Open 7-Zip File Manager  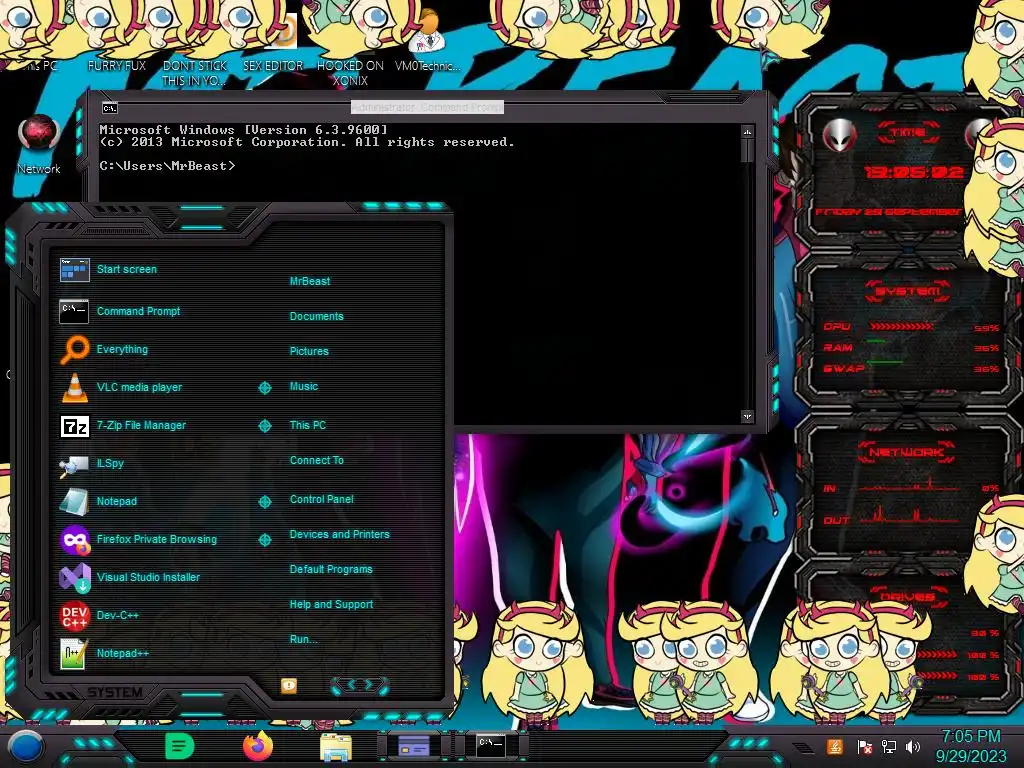pyautogui.click(x=123, y=426)
